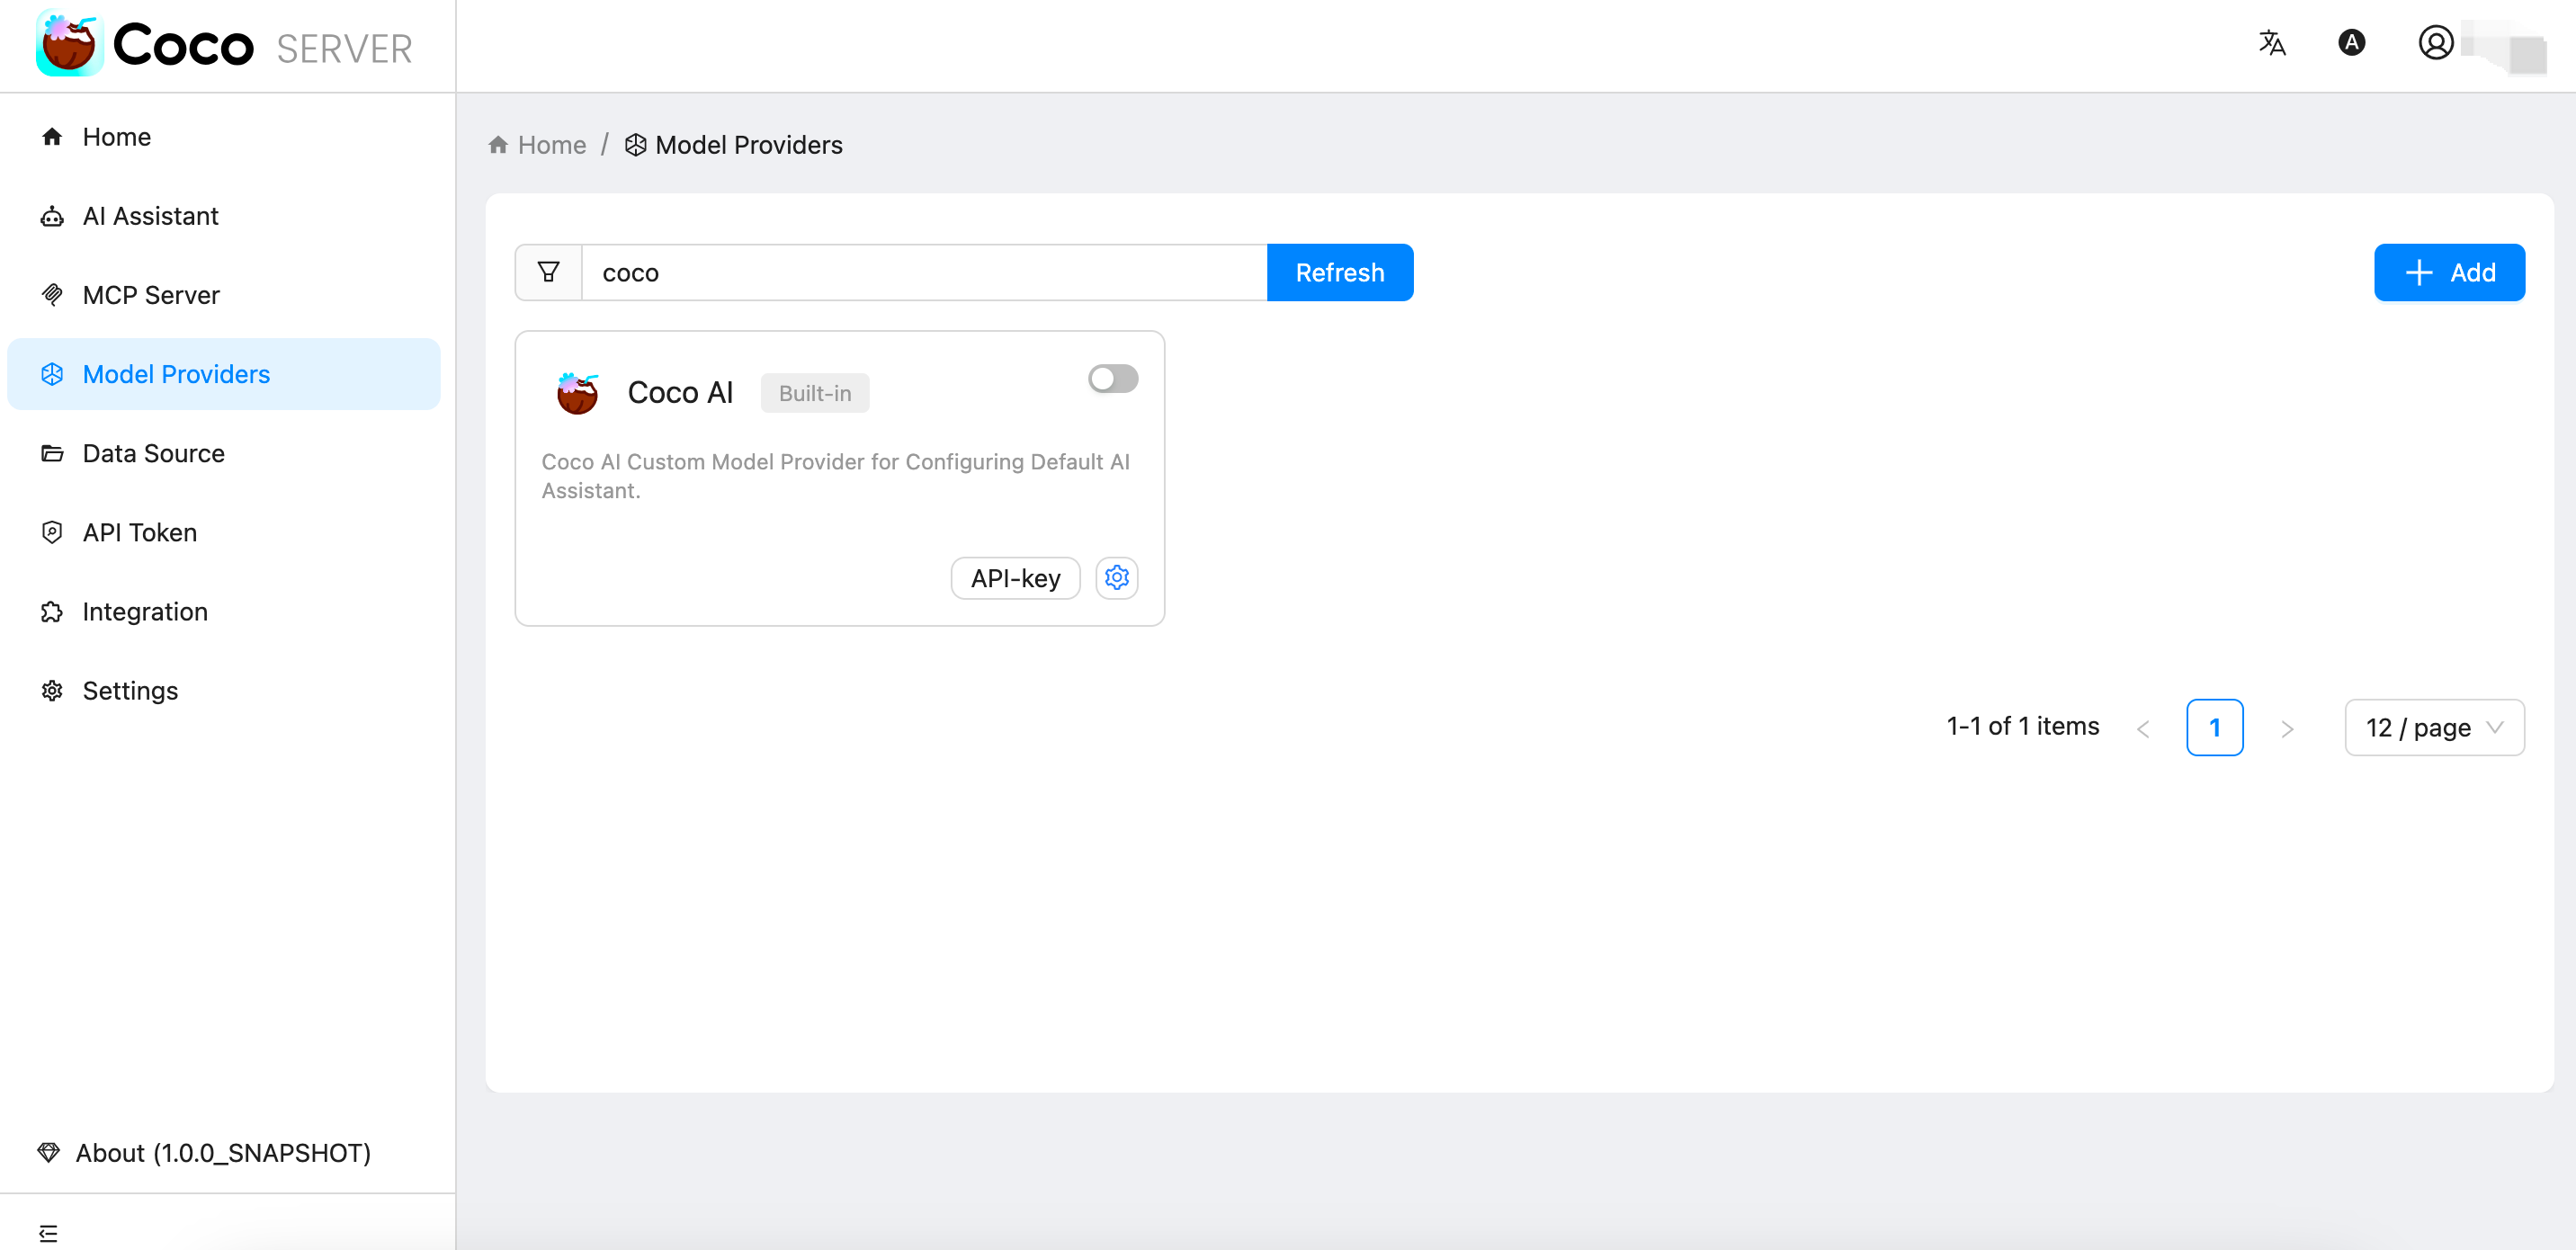Open AI Assistant in the sidebar
The image size is (2576, 1250).
(x=224, y=216)
